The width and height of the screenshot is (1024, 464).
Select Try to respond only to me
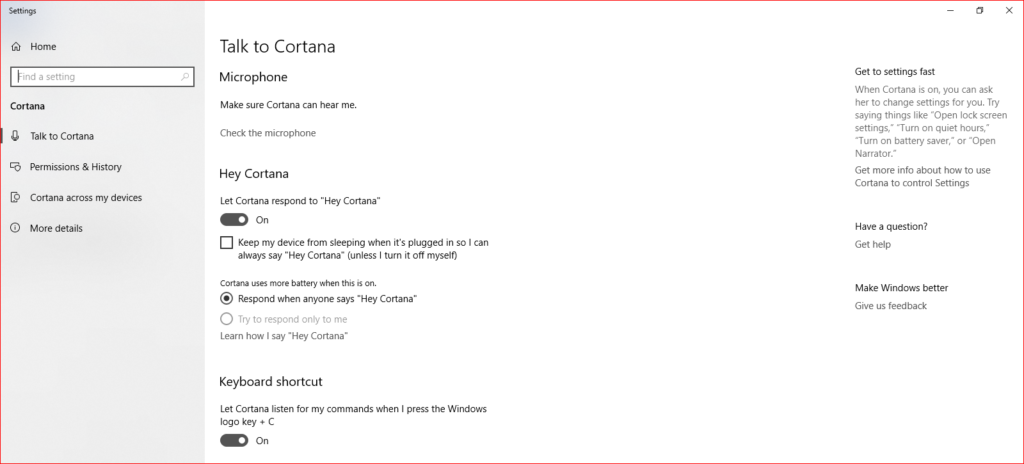(x=227, y=319)
